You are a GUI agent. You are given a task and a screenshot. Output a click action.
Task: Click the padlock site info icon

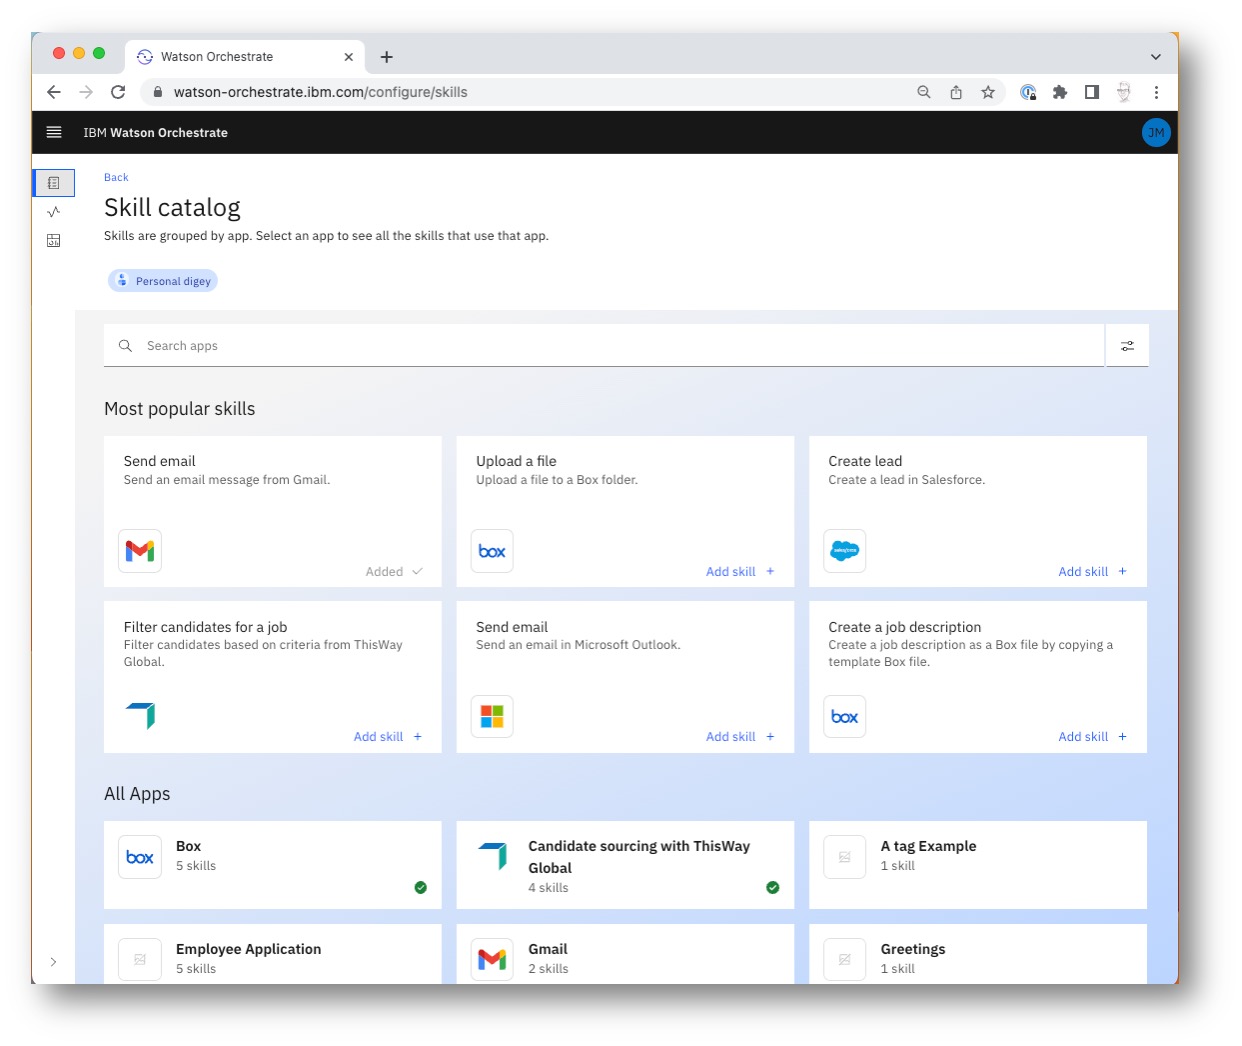(157, 92)
